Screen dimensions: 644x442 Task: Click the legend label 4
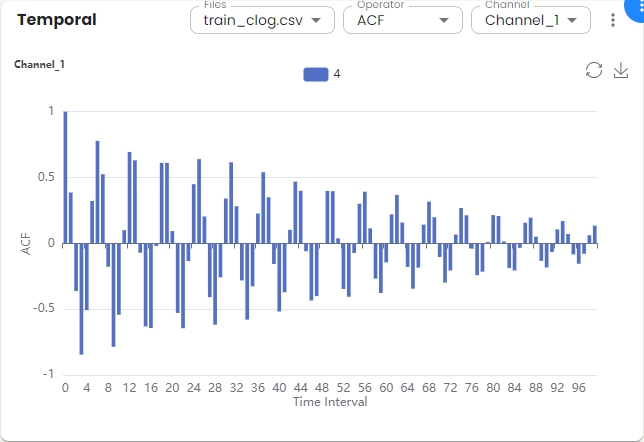point(337,74)
